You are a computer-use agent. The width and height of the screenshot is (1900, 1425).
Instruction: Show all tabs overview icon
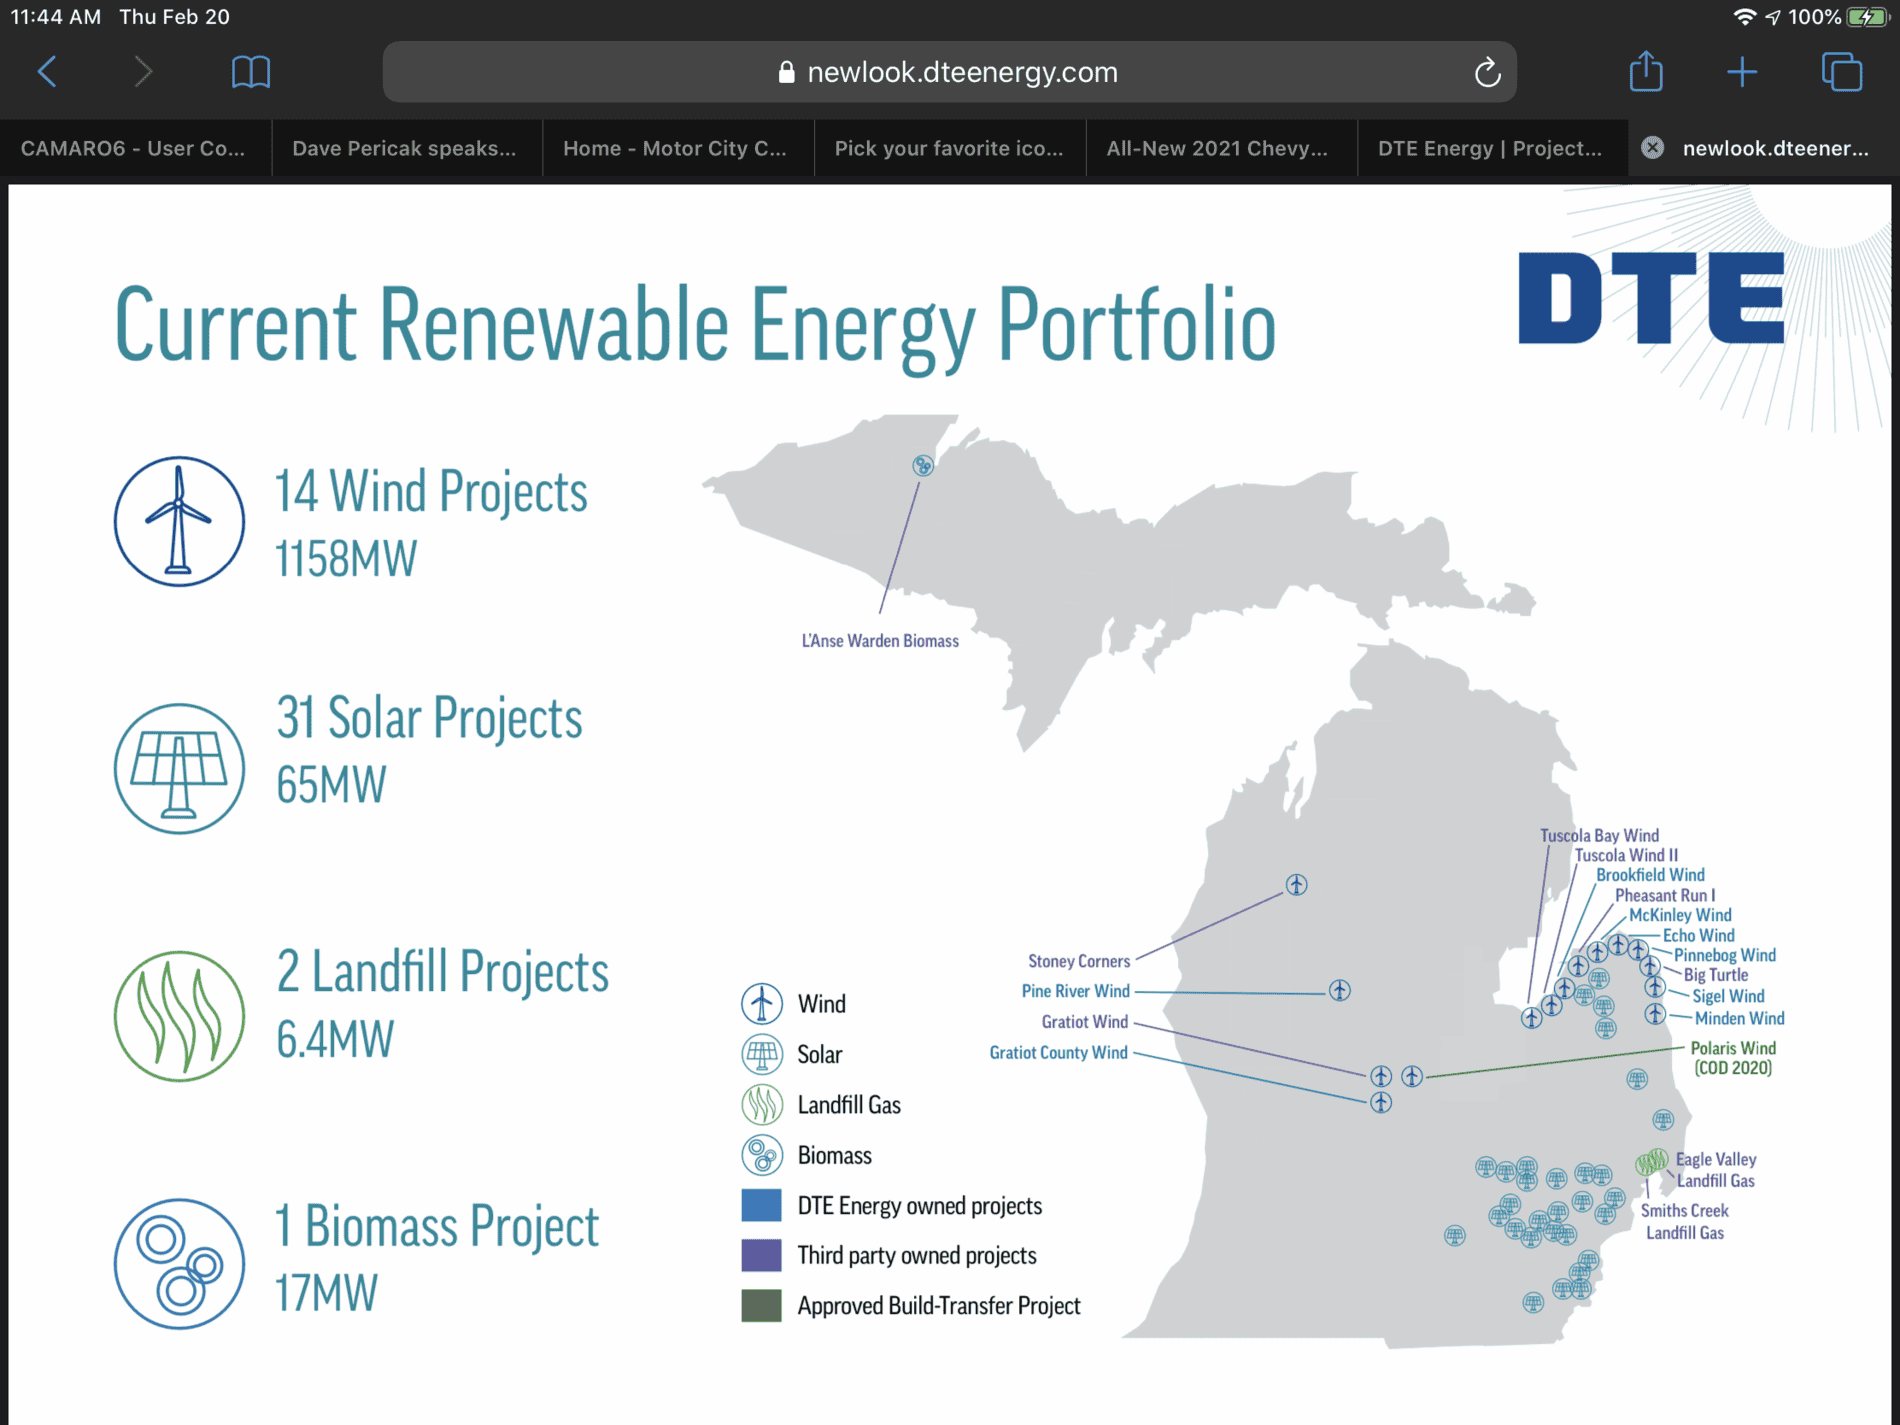[x=1841, y=72]
